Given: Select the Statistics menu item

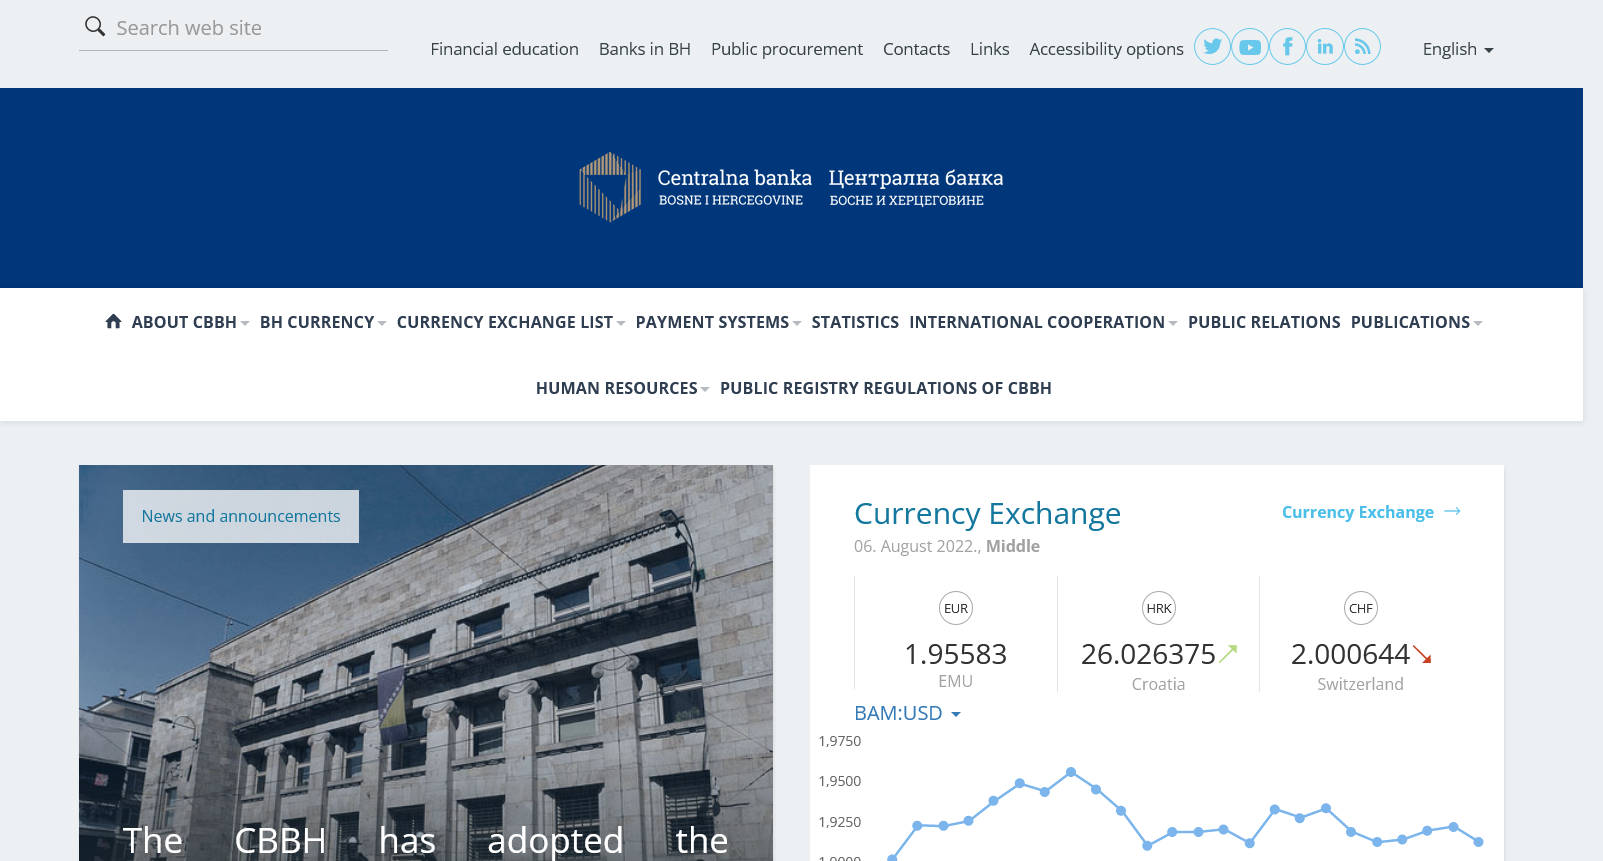Looking at the screenshot, I should tap(855, 322).
